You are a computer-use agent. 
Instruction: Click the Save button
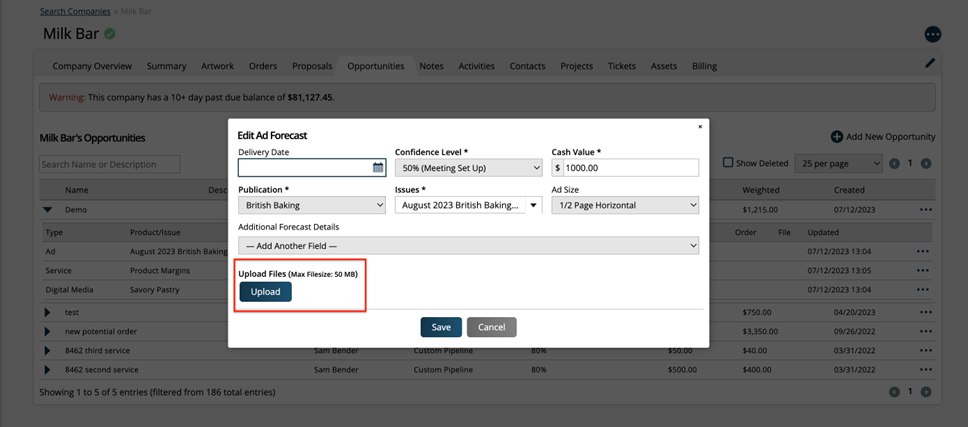(441, 327)
